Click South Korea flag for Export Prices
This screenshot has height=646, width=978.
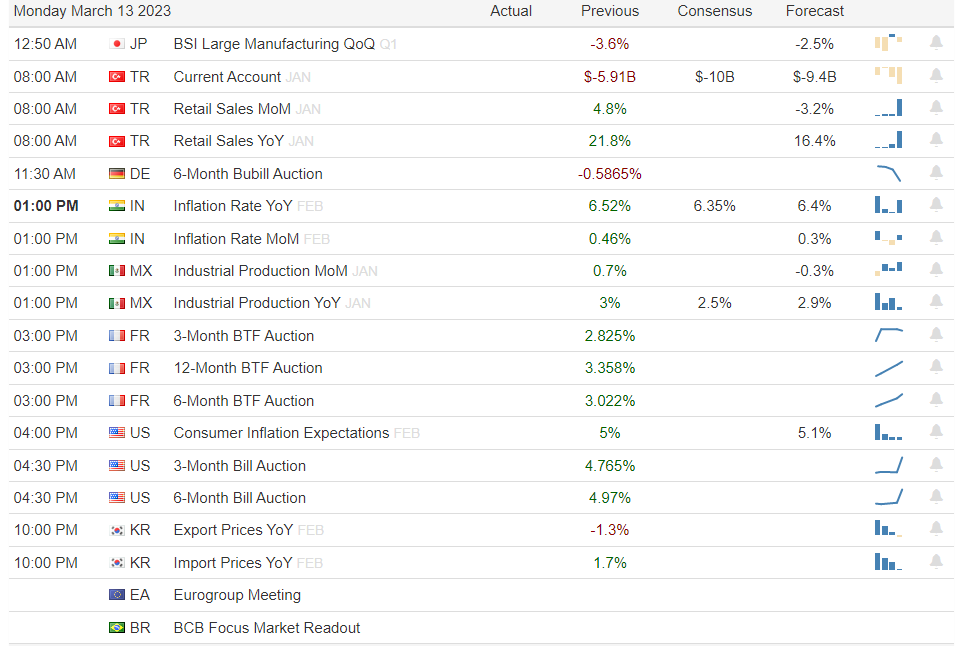click(x=117, y=530)
